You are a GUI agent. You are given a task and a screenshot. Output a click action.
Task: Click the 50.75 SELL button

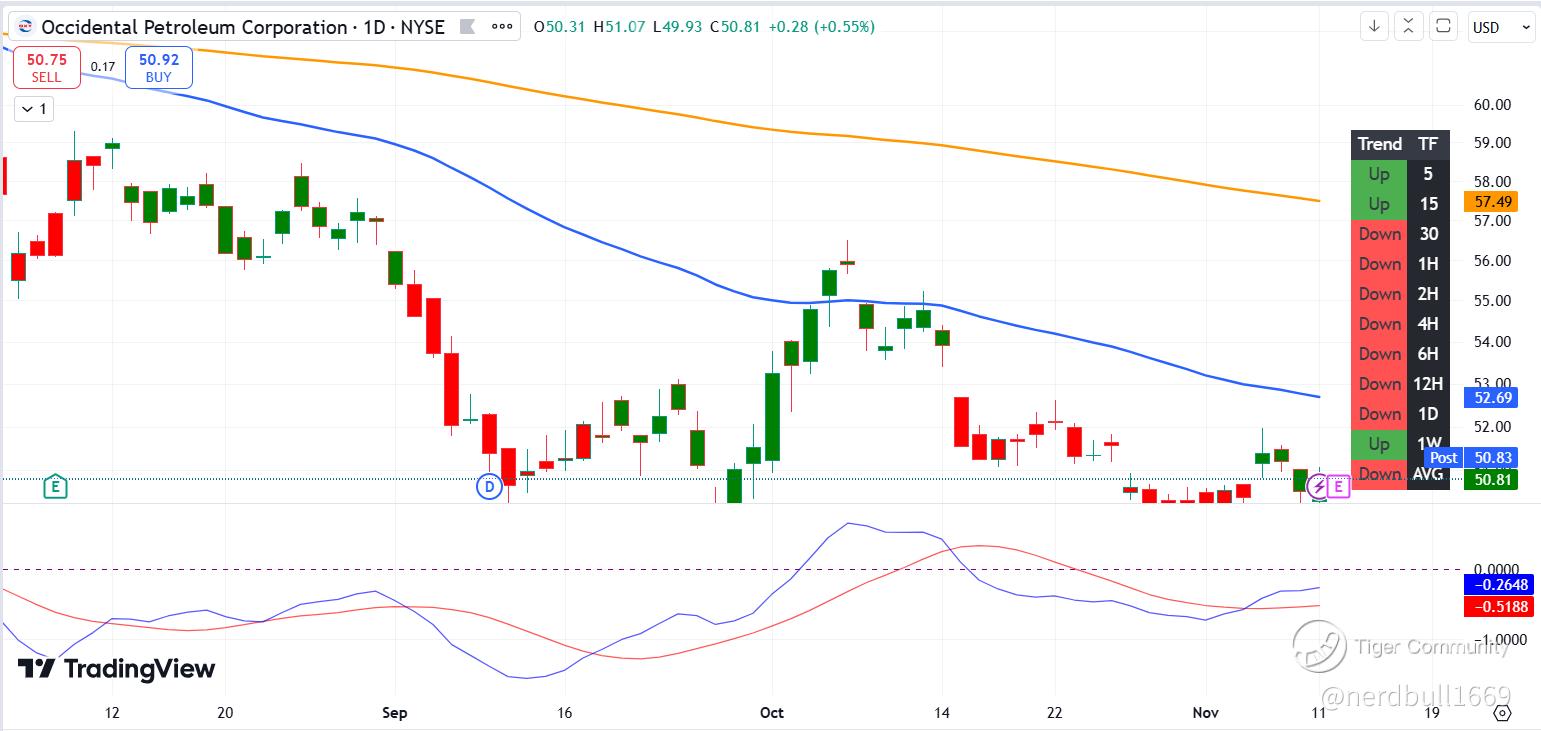pos(46,67)
